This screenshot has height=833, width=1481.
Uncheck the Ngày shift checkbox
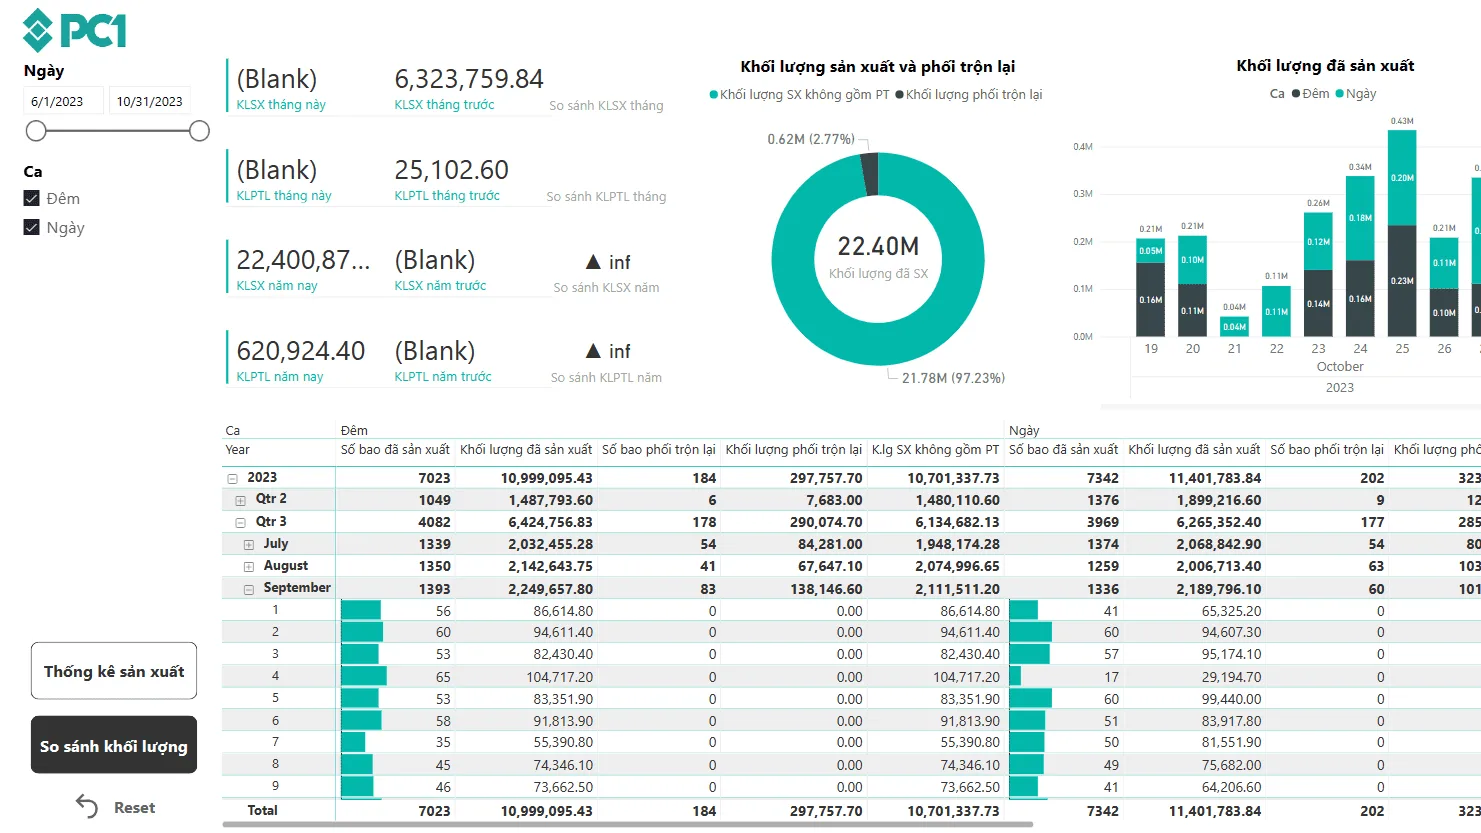tap(32, 227)
